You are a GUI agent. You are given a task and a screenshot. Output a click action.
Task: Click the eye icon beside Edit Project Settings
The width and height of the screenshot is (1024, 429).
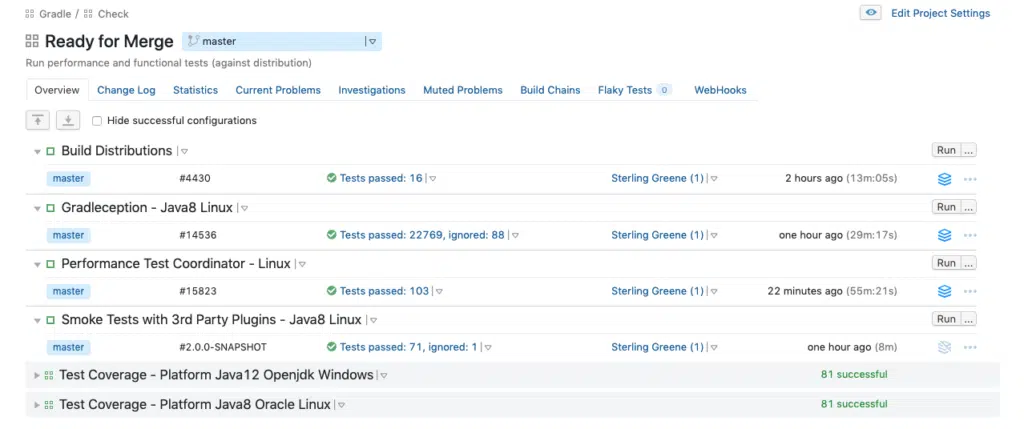(871, 13)
